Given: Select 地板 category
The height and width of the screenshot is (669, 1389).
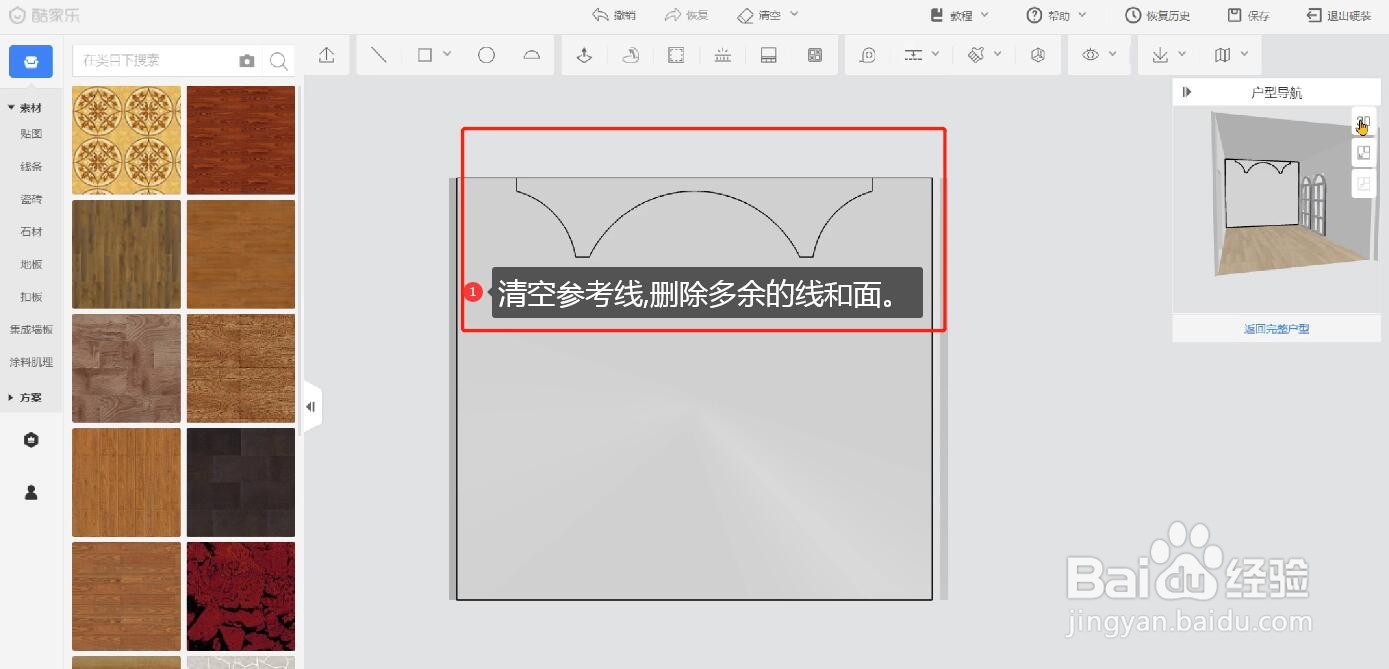Looking at the screenshot, I should click(31, 264).
